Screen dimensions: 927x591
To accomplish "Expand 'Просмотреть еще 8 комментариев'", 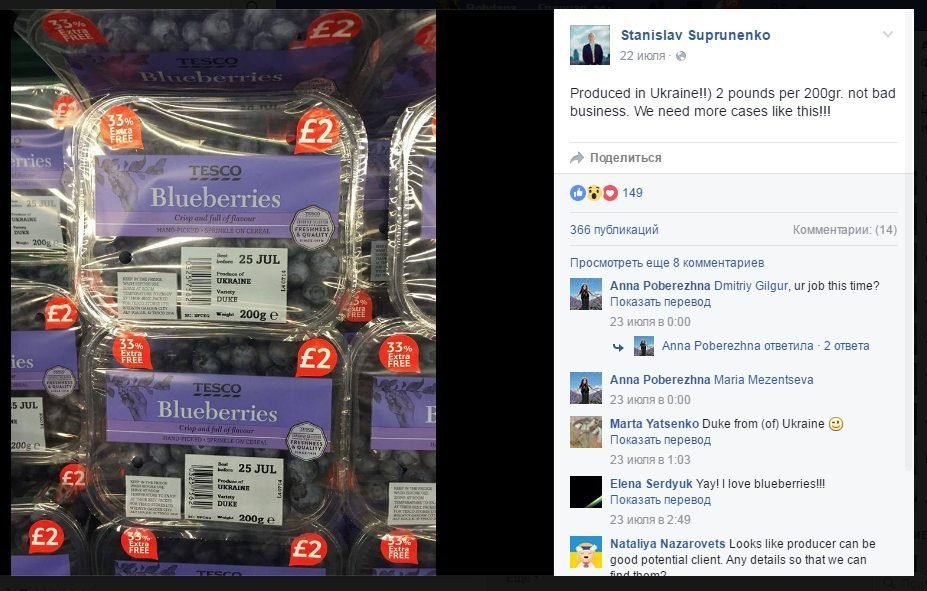I will point(667,263).
